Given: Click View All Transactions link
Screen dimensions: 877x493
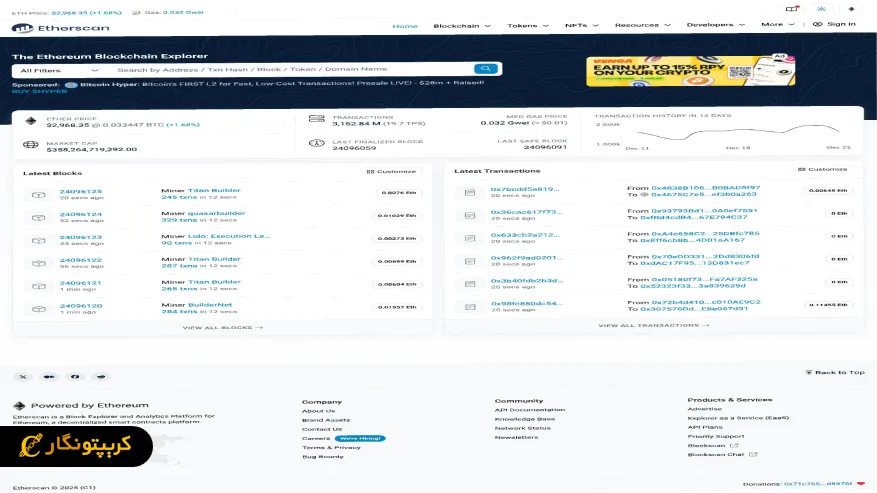Looking at the screenshot, I should pos(654,325).
